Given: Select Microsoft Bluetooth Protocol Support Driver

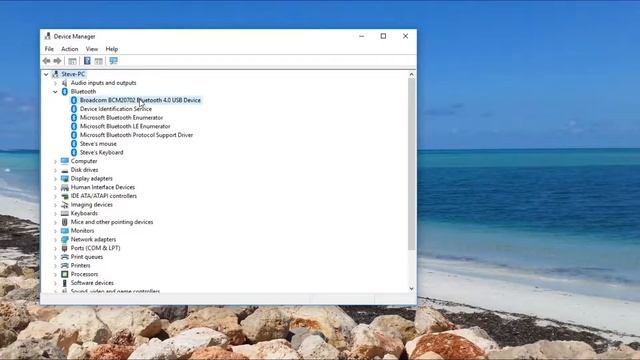Looking at the screenshot, I should coord(136,135).
